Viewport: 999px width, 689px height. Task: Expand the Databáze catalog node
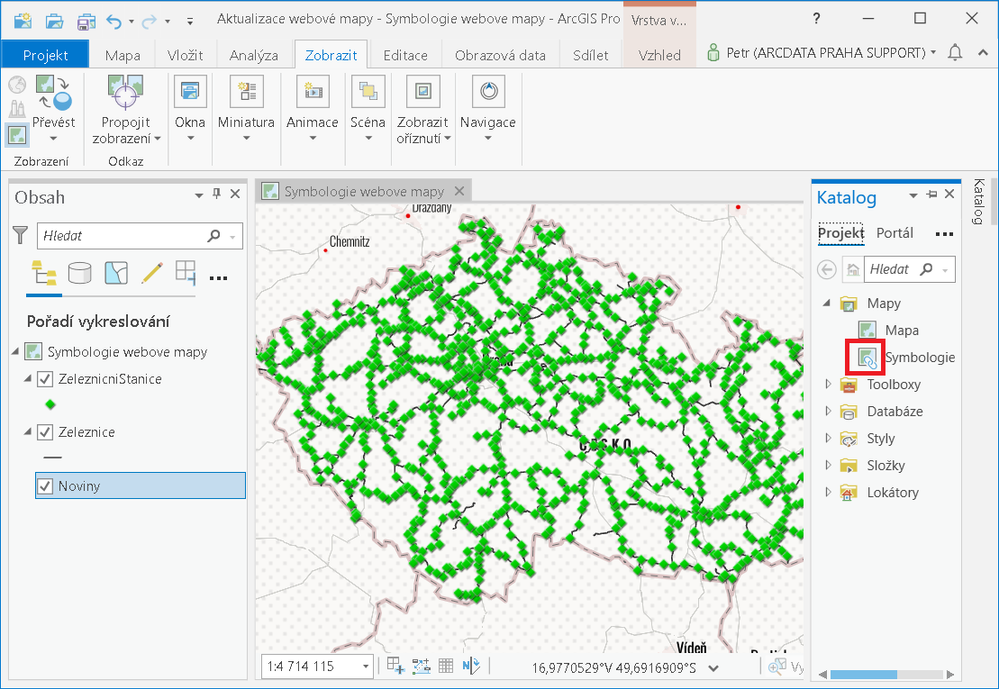828,411
